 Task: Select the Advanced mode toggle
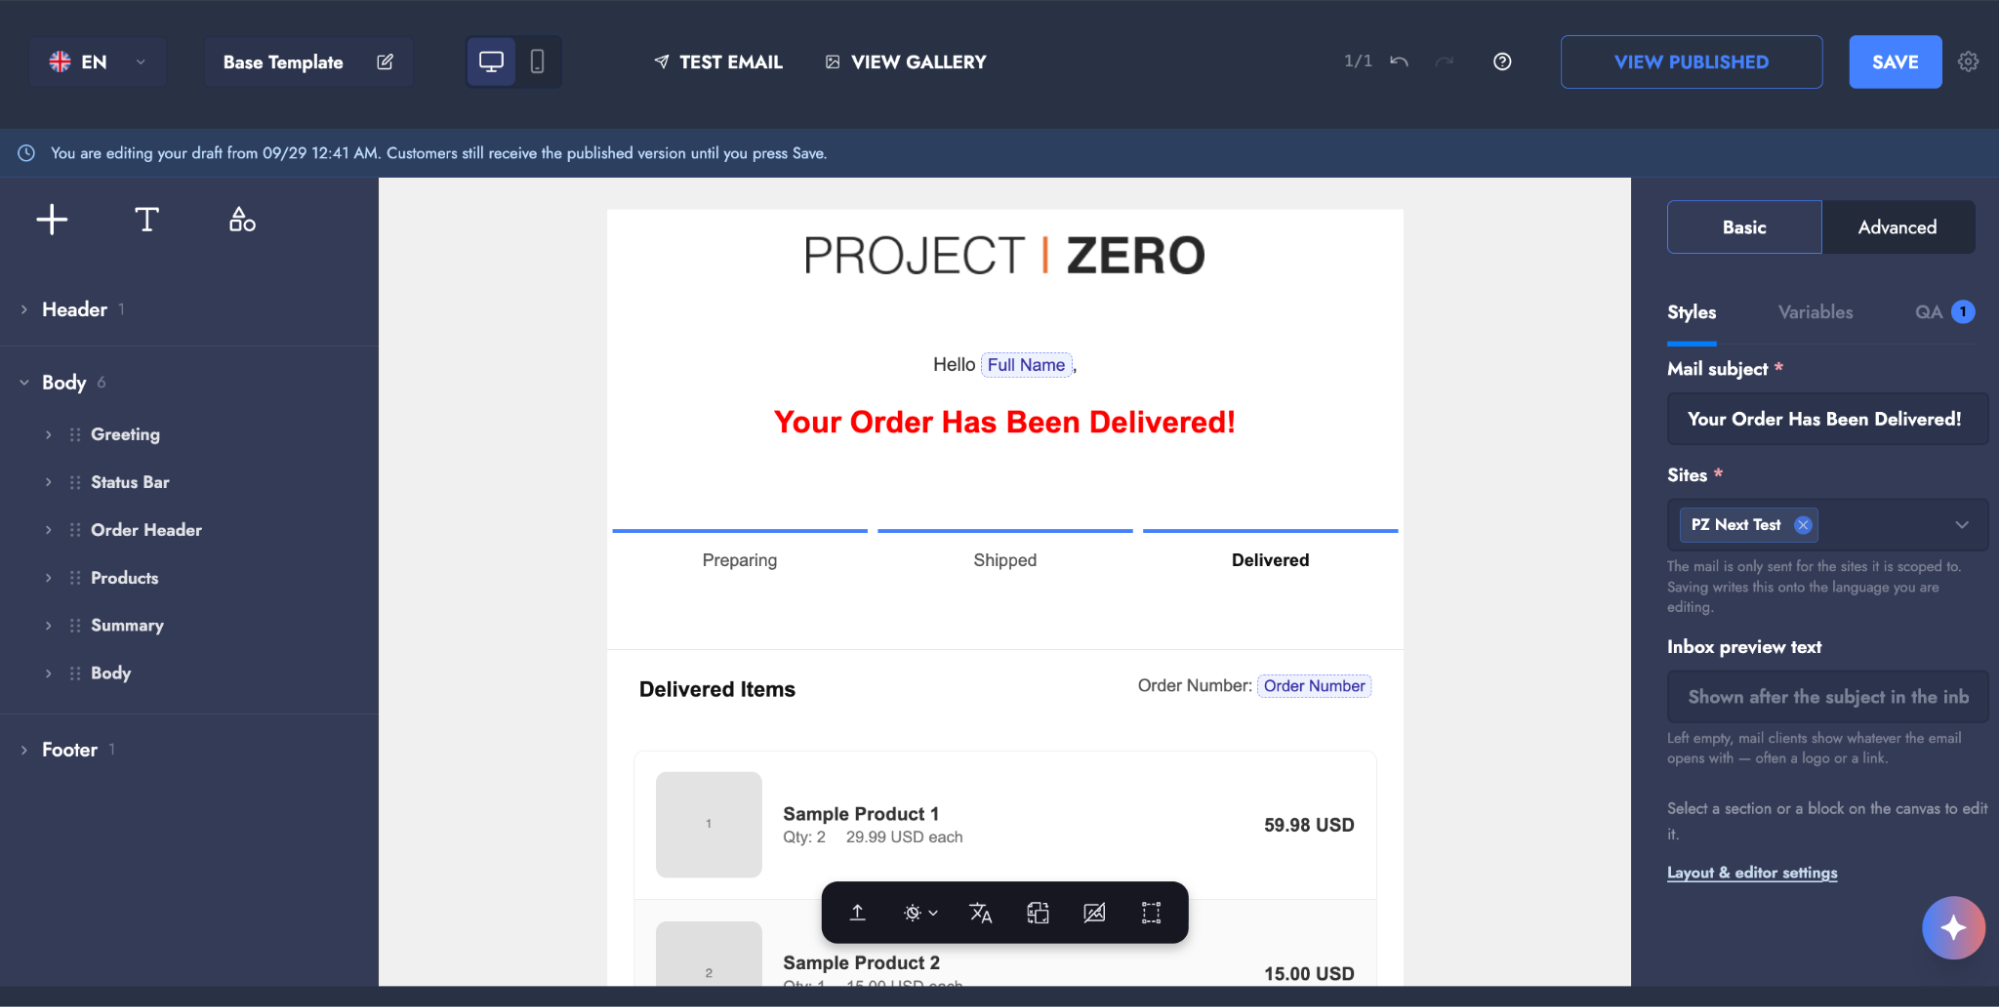1897,227
